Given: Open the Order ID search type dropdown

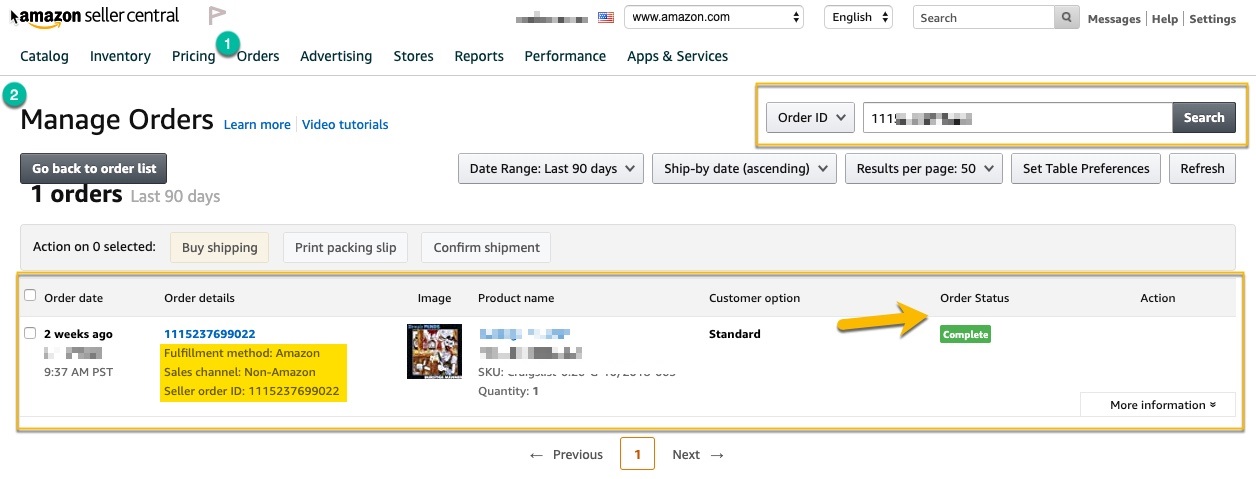Looking at the screenshot, I should (x=810, y=117).
